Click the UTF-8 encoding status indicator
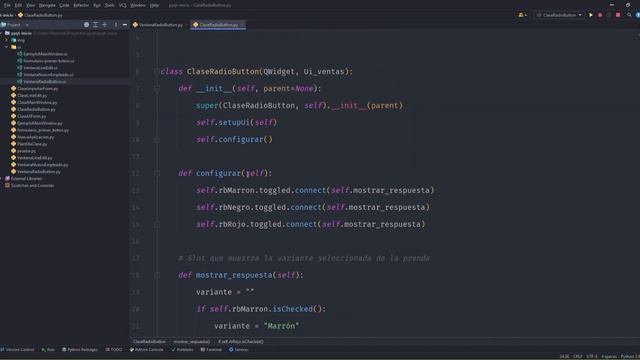The height and width of the screenshot is (360, 640). 591,357
